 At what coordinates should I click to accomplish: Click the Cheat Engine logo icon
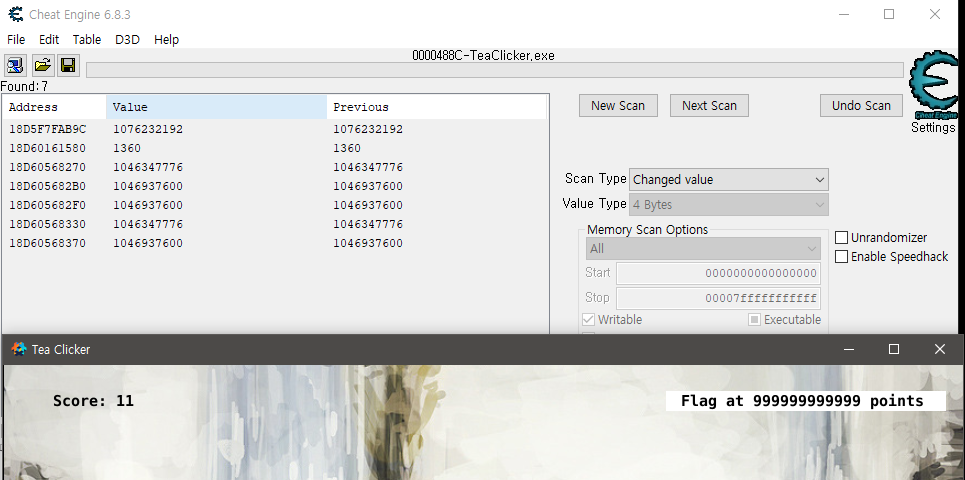point(933,86)
